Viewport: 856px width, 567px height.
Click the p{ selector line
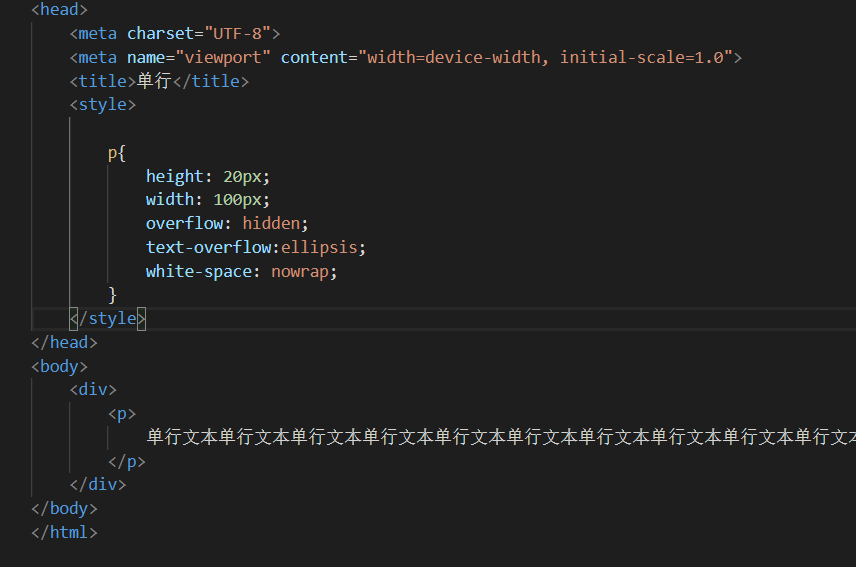pos(117,153)
